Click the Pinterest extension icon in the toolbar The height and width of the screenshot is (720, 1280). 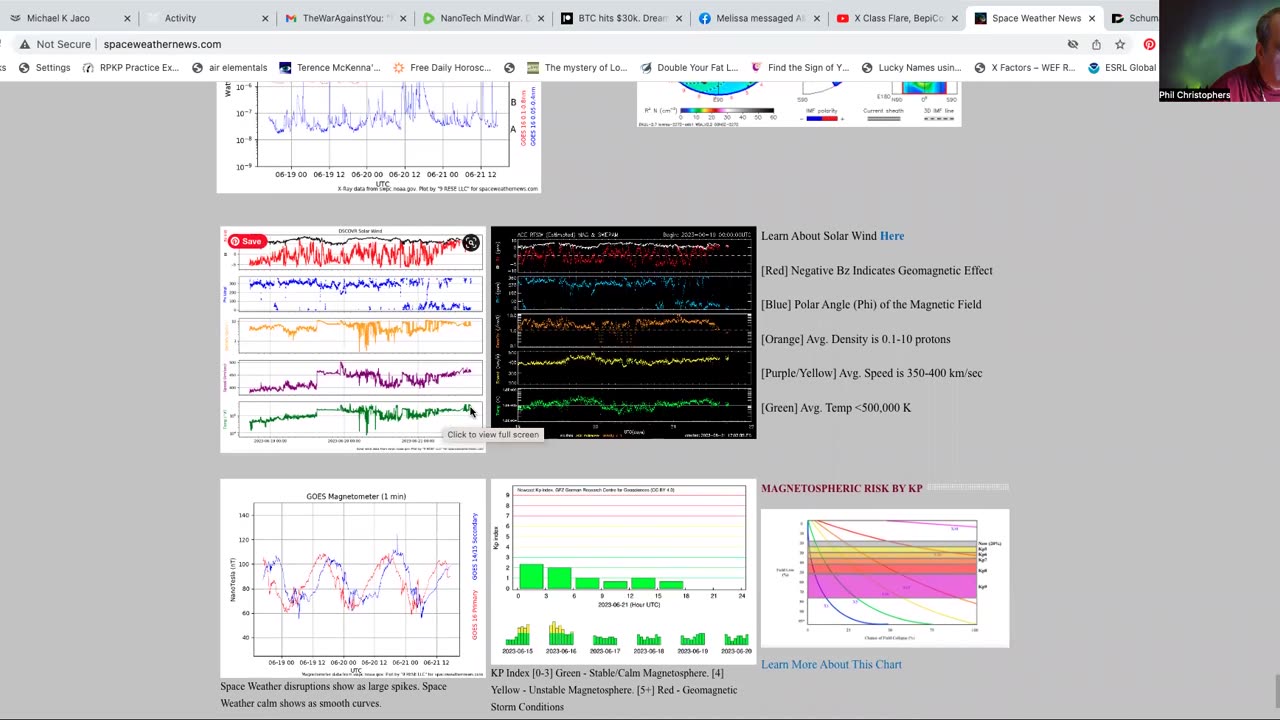tap(1149, 44)
